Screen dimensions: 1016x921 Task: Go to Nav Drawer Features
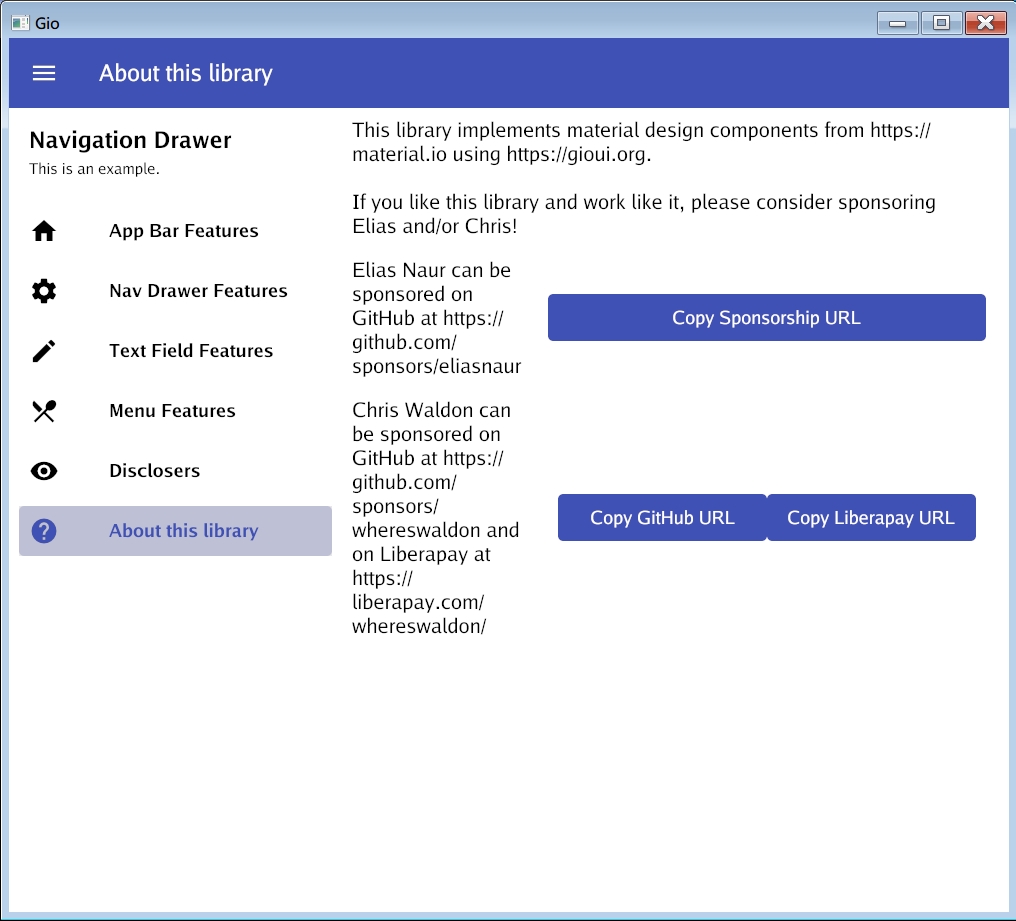198,291
